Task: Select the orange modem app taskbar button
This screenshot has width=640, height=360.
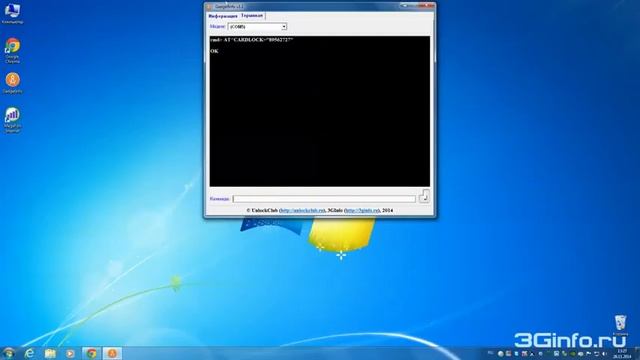Action: [112, 353]
